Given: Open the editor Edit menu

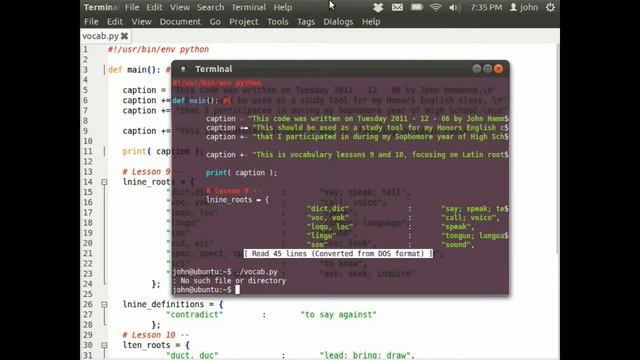Looking at the screenshot, I should (x=115, y=22).
